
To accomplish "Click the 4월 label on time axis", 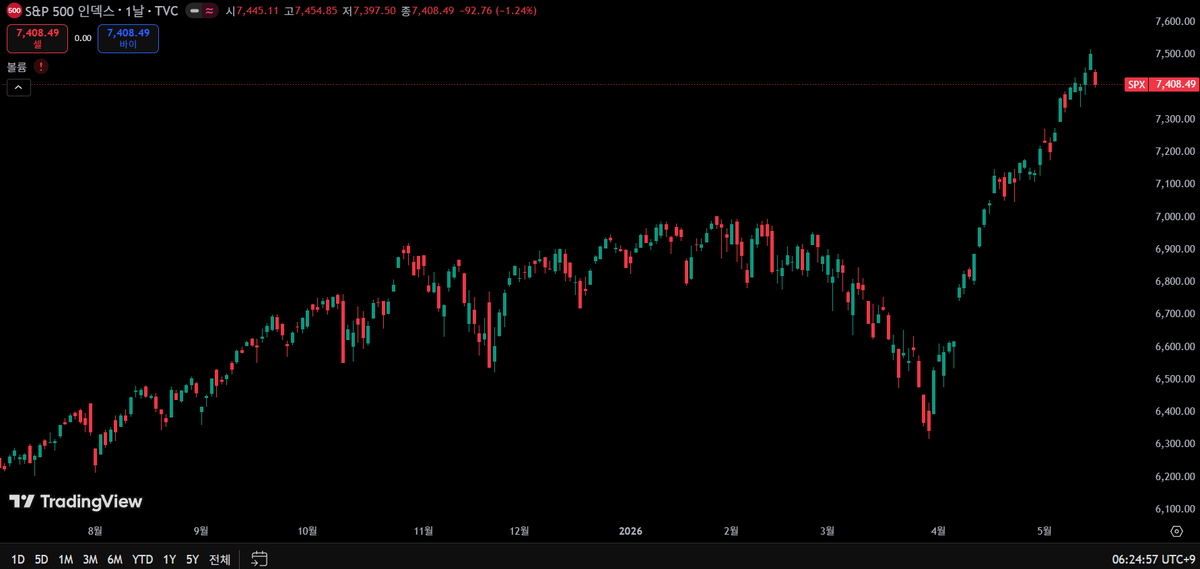I will pos(938,531).
